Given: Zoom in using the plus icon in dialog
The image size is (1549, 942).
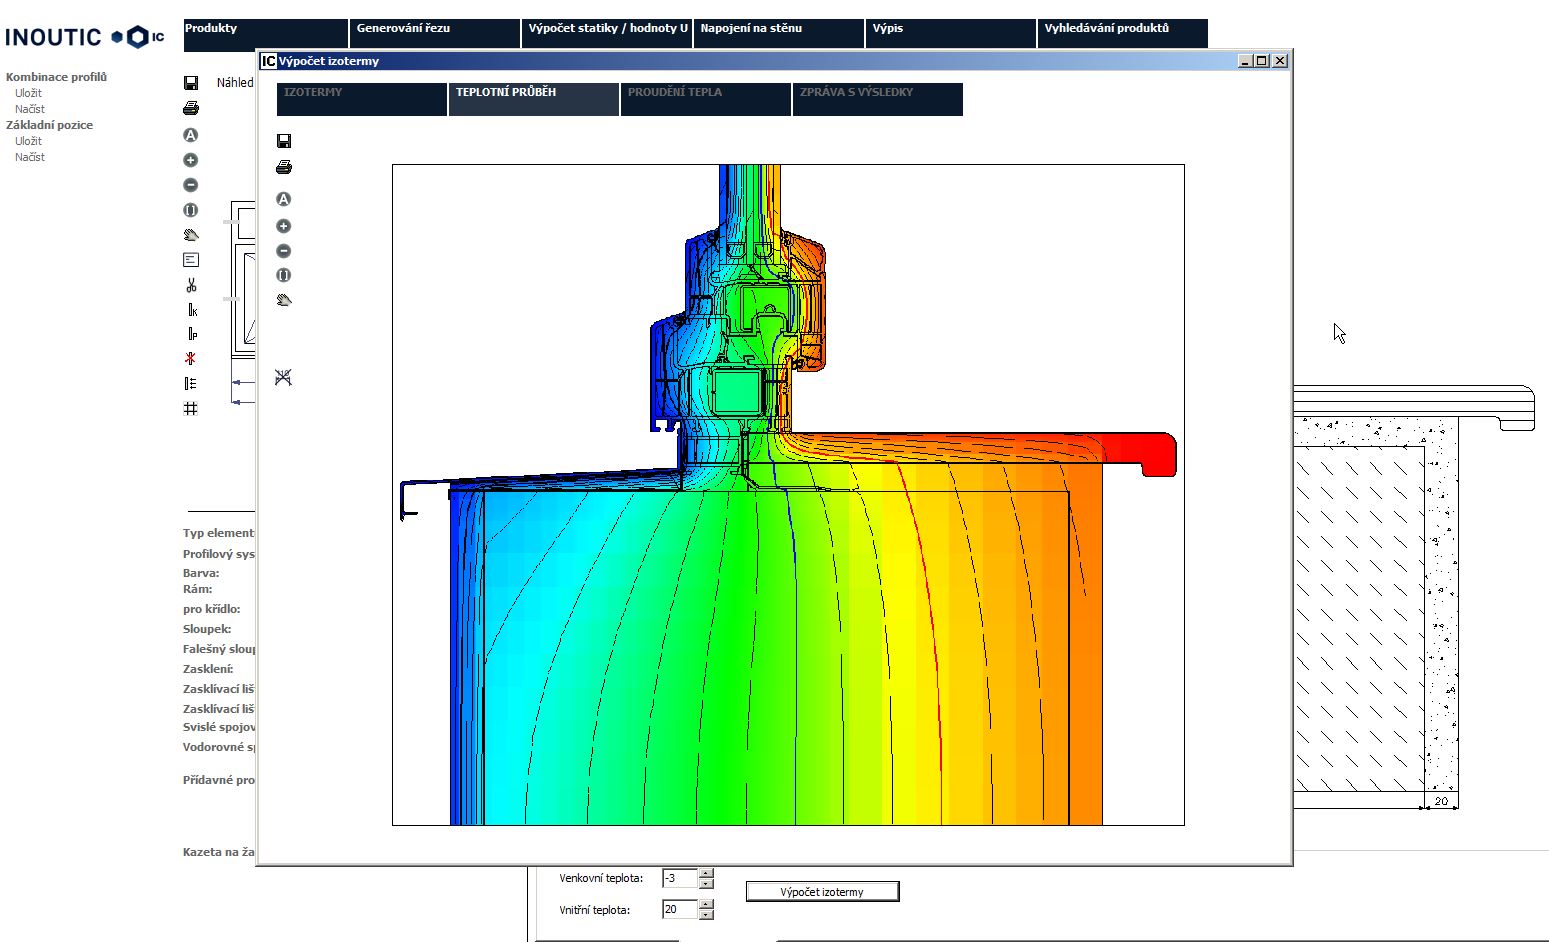Looking at the screenshot, I should (284, 226).
